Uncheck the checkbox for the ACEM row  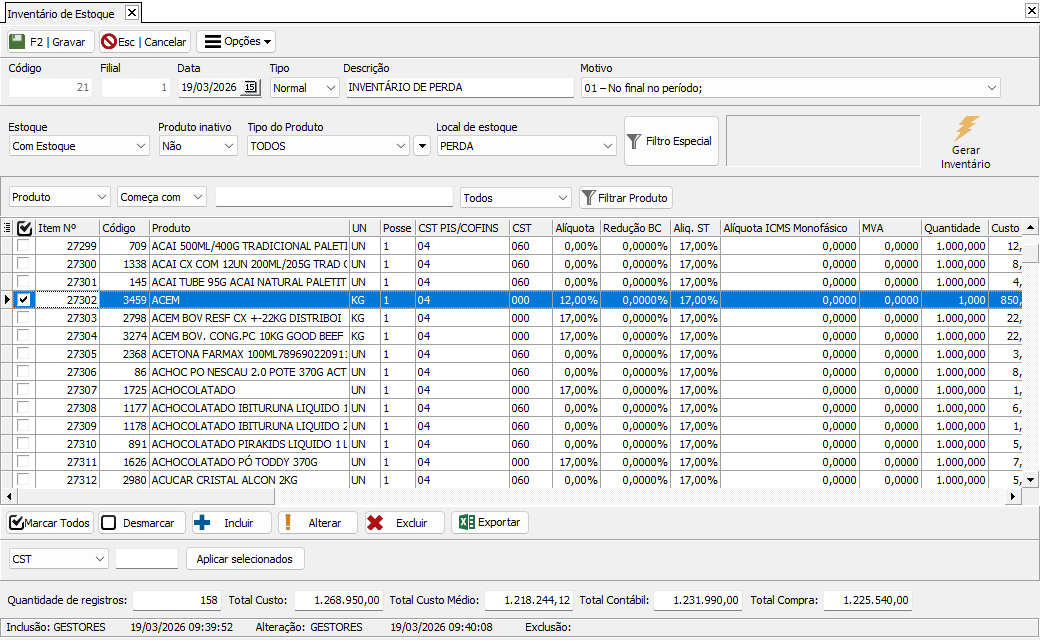coord(24,300)
